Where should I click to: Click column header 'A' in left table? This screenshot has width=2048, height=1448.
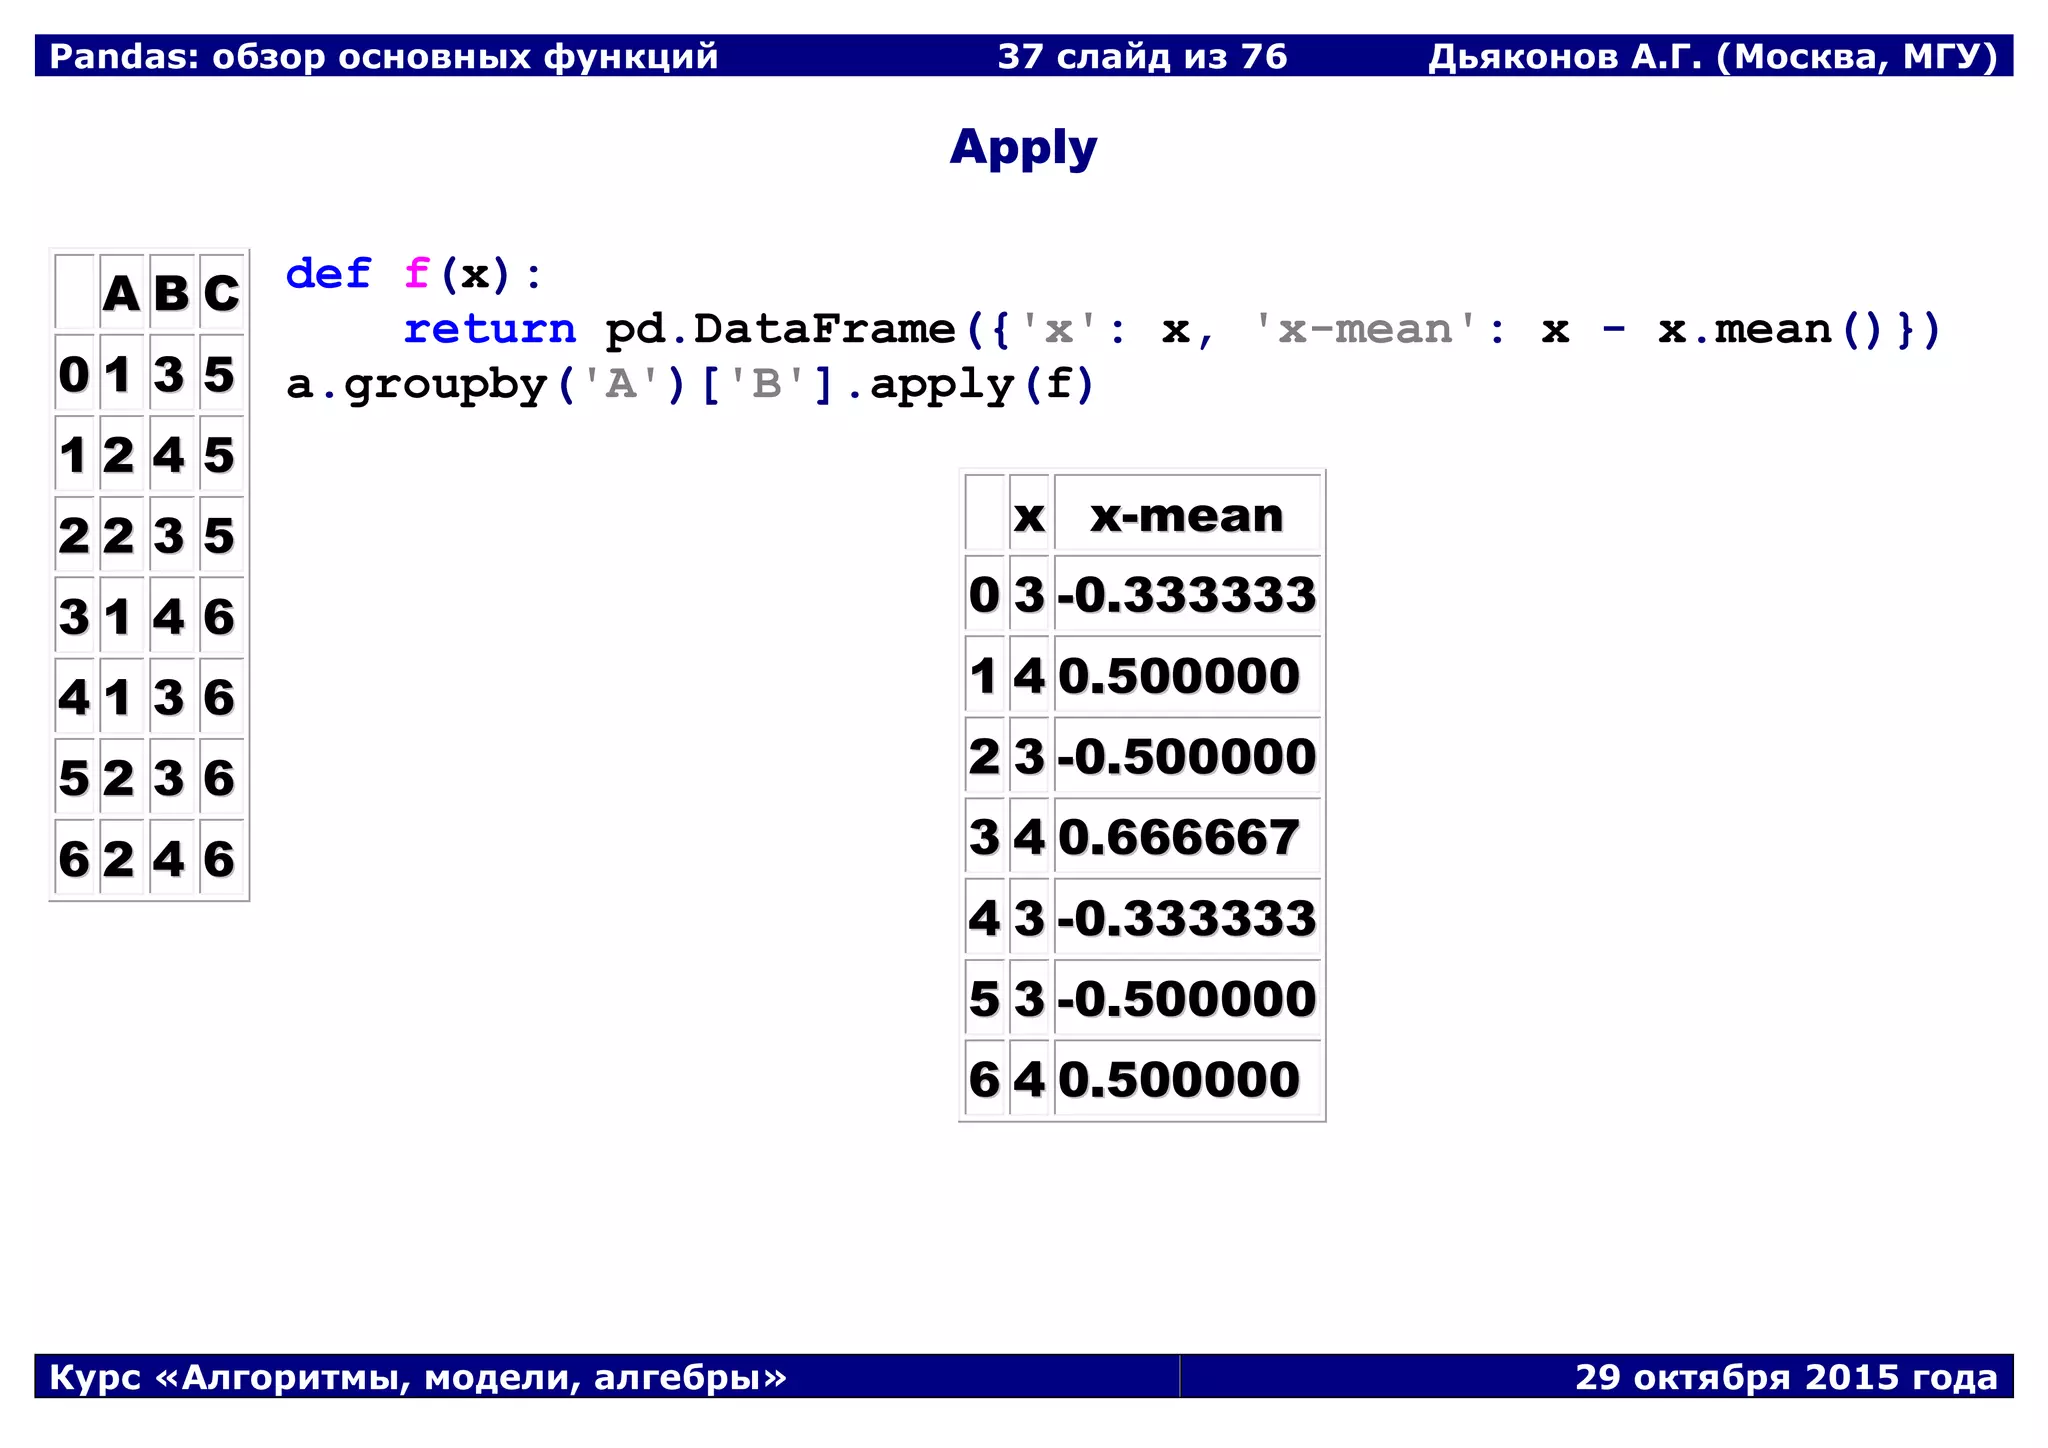121,293
